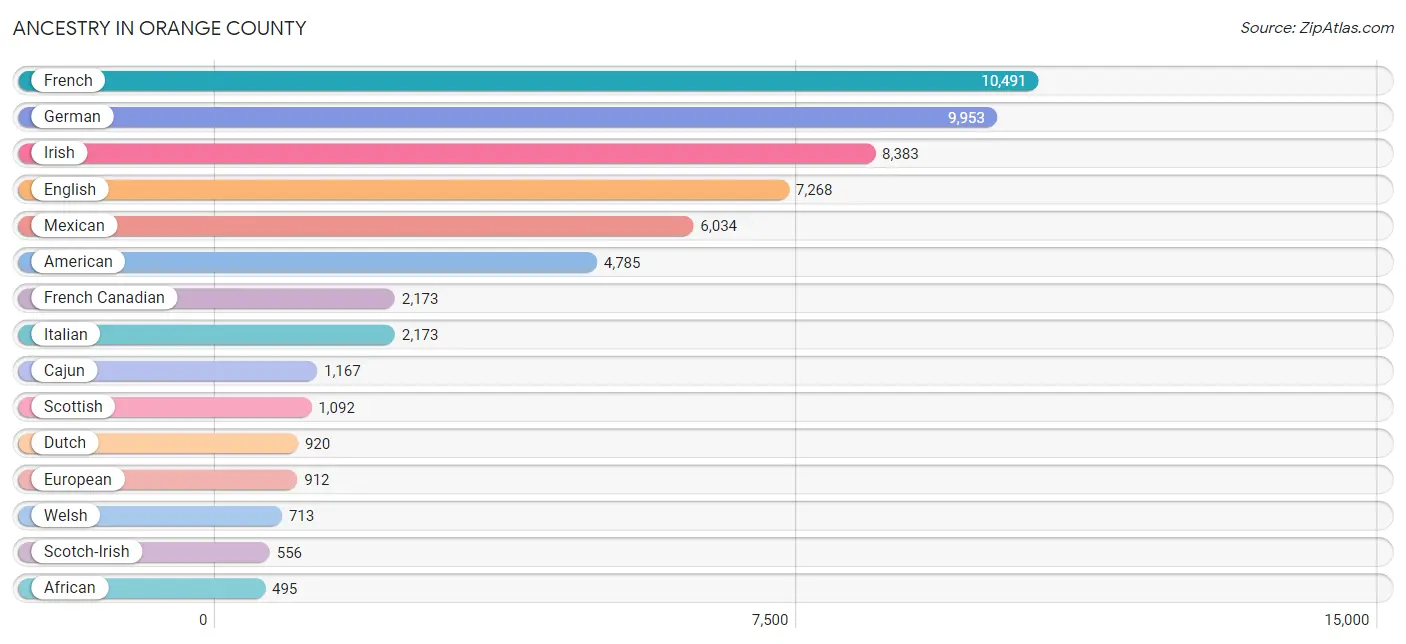Click the value 1,092
This screenshot has width=1406, height=644.
click(337, 408)
